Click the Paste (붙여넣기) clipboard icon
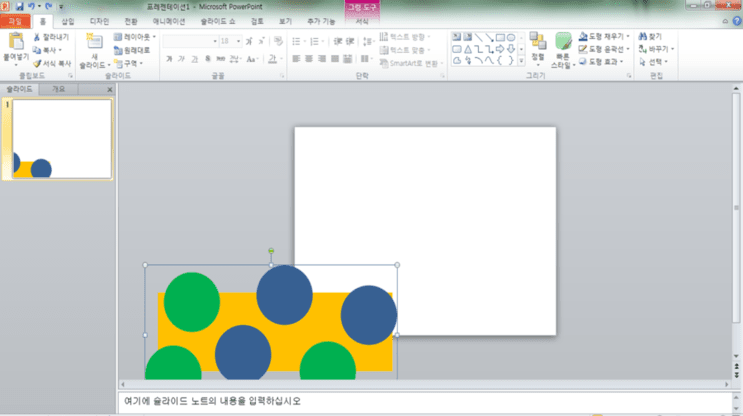 point(16,42)
